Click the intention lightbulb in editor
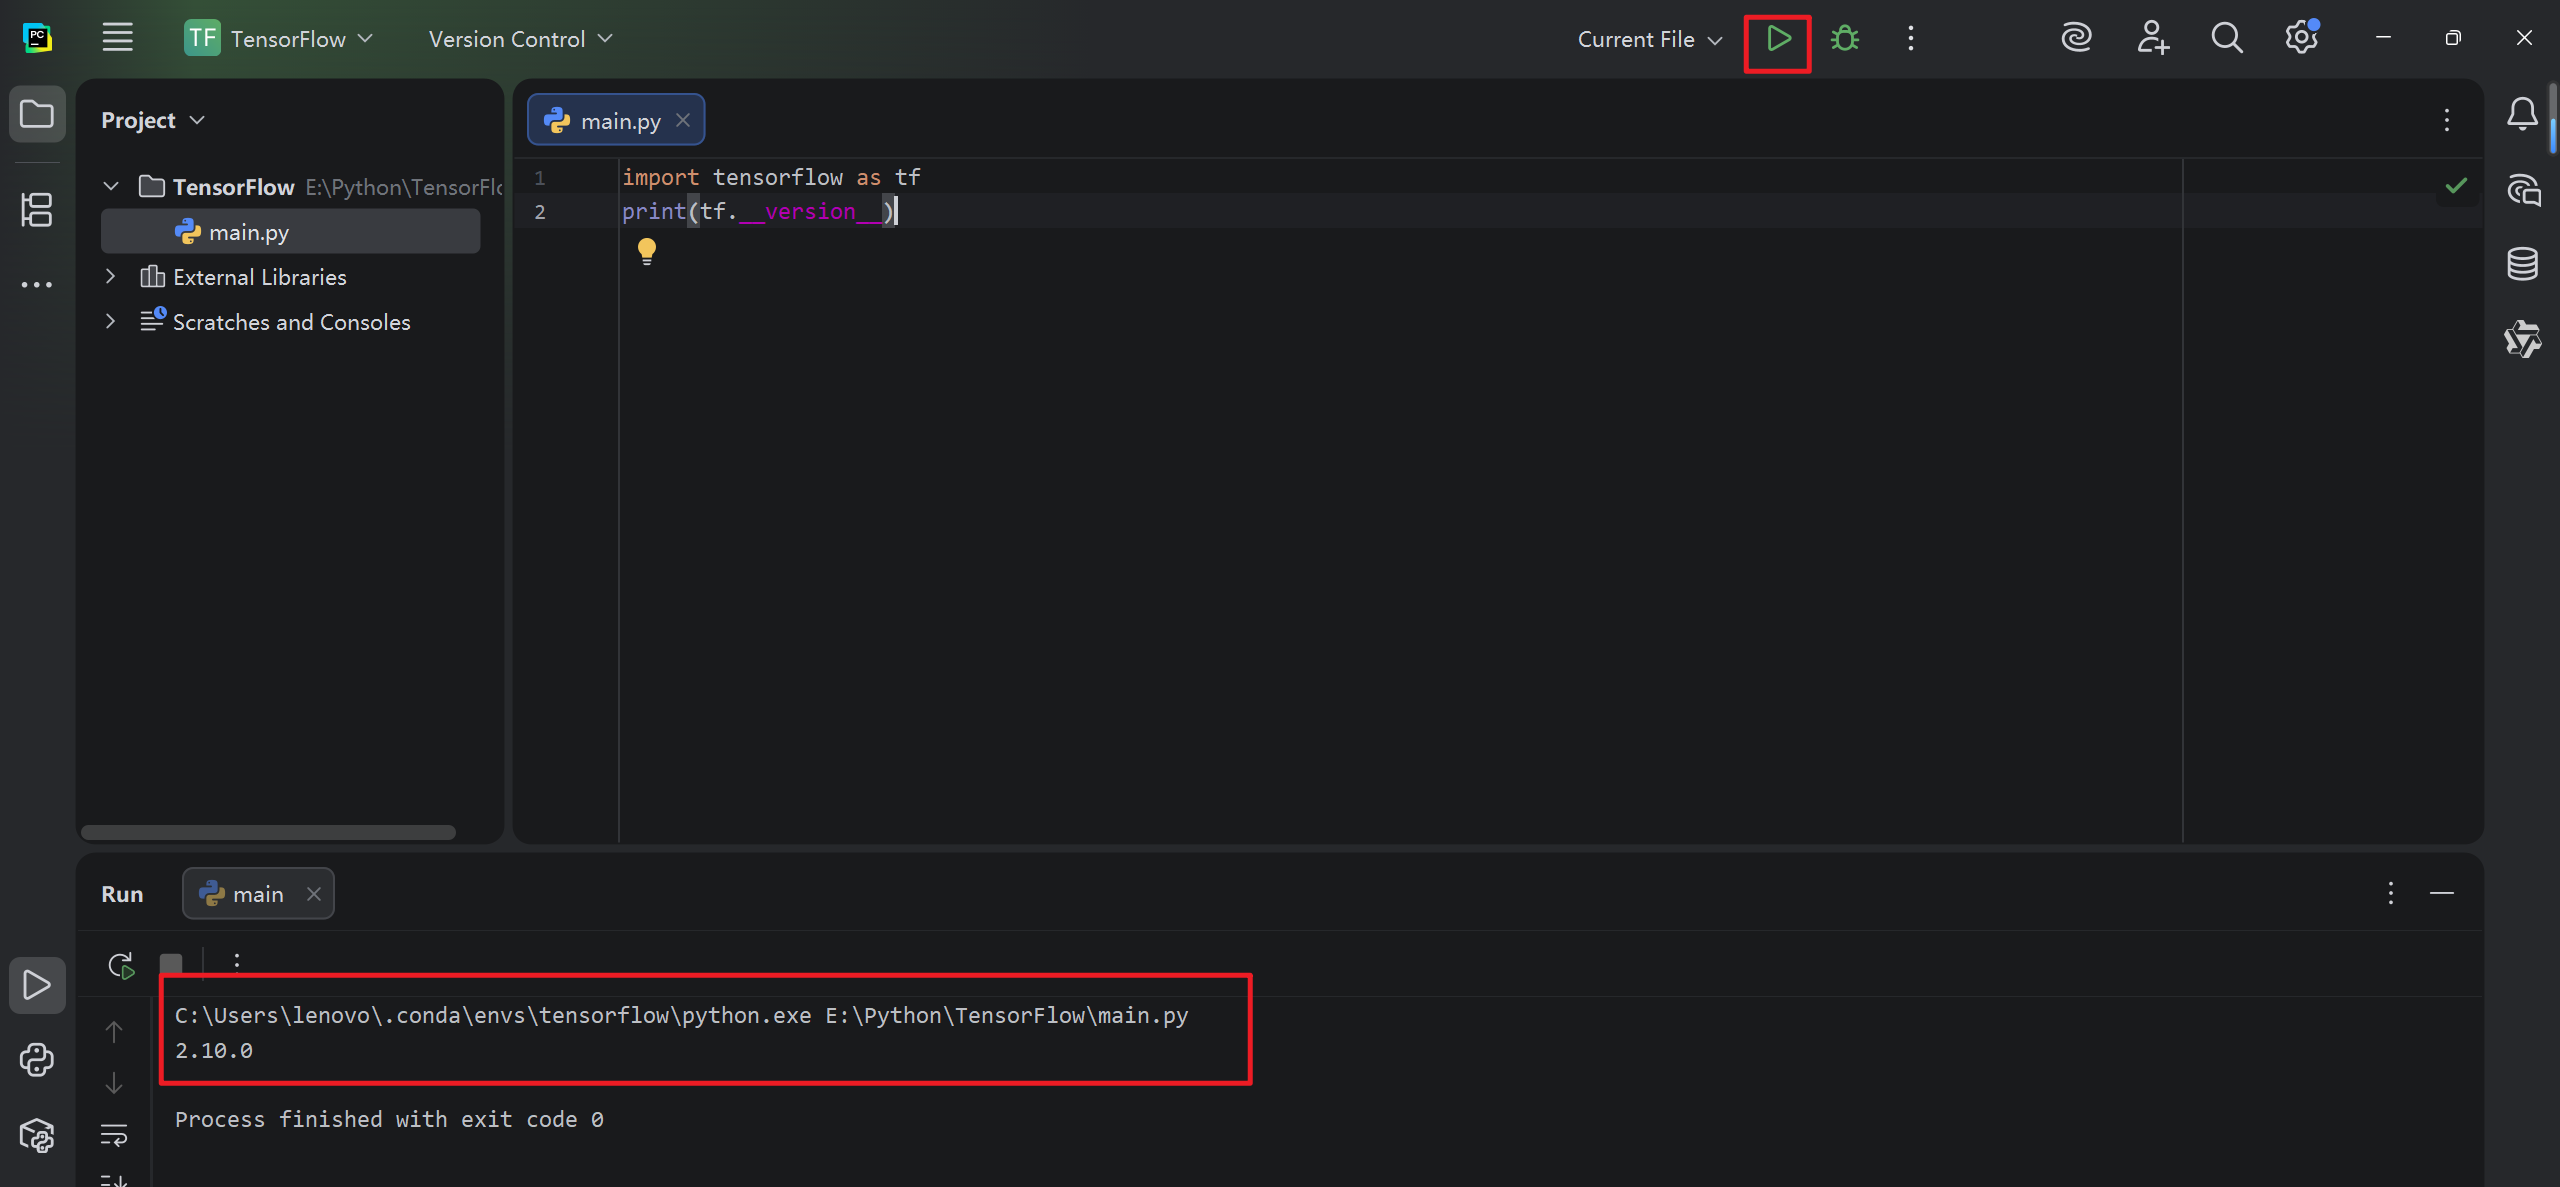2560x1187 pixels. pyautogui.click(x=647, y=250)
